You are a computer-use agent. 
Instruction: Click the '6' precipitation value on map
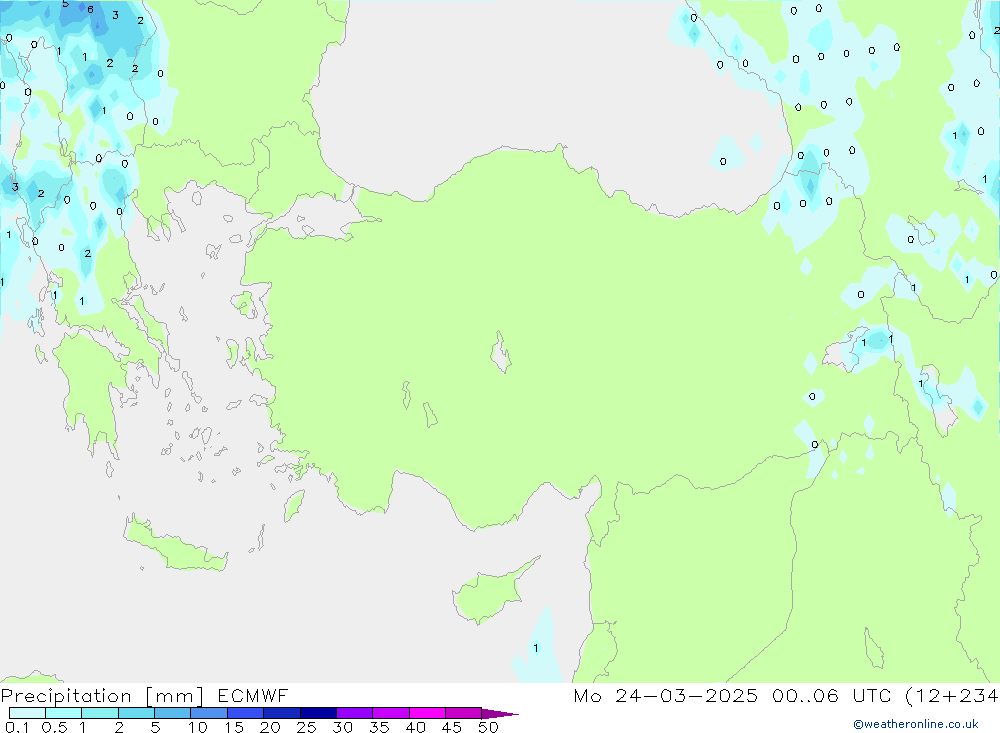[x=91, y=10]
